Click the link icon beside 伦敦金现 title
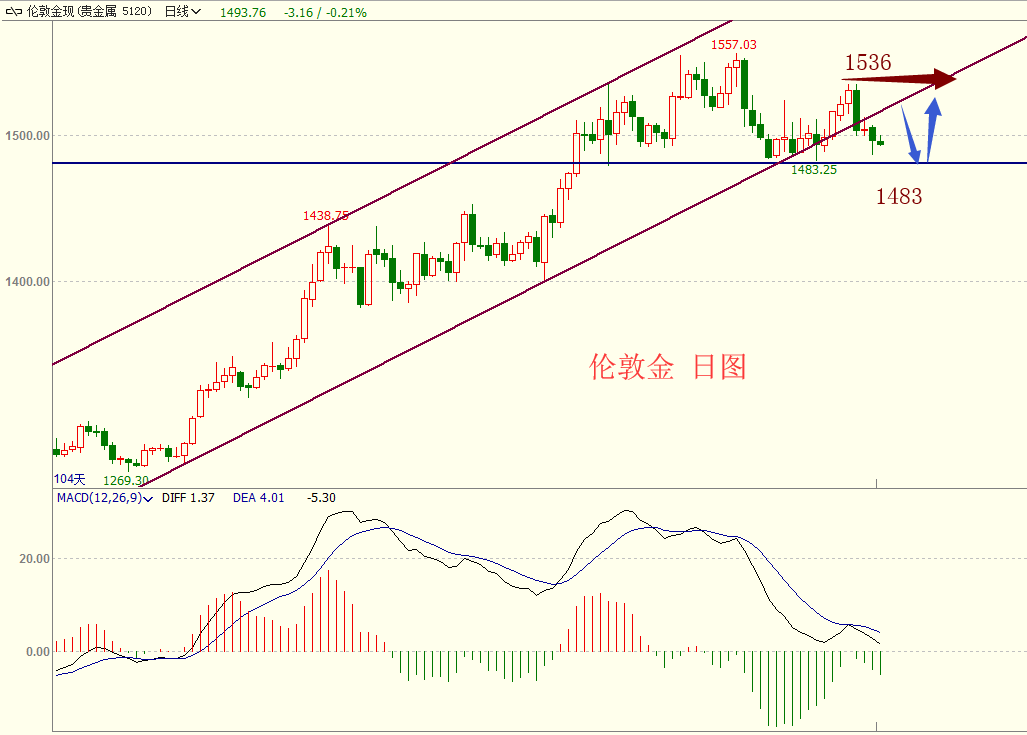 pos(14,12)
